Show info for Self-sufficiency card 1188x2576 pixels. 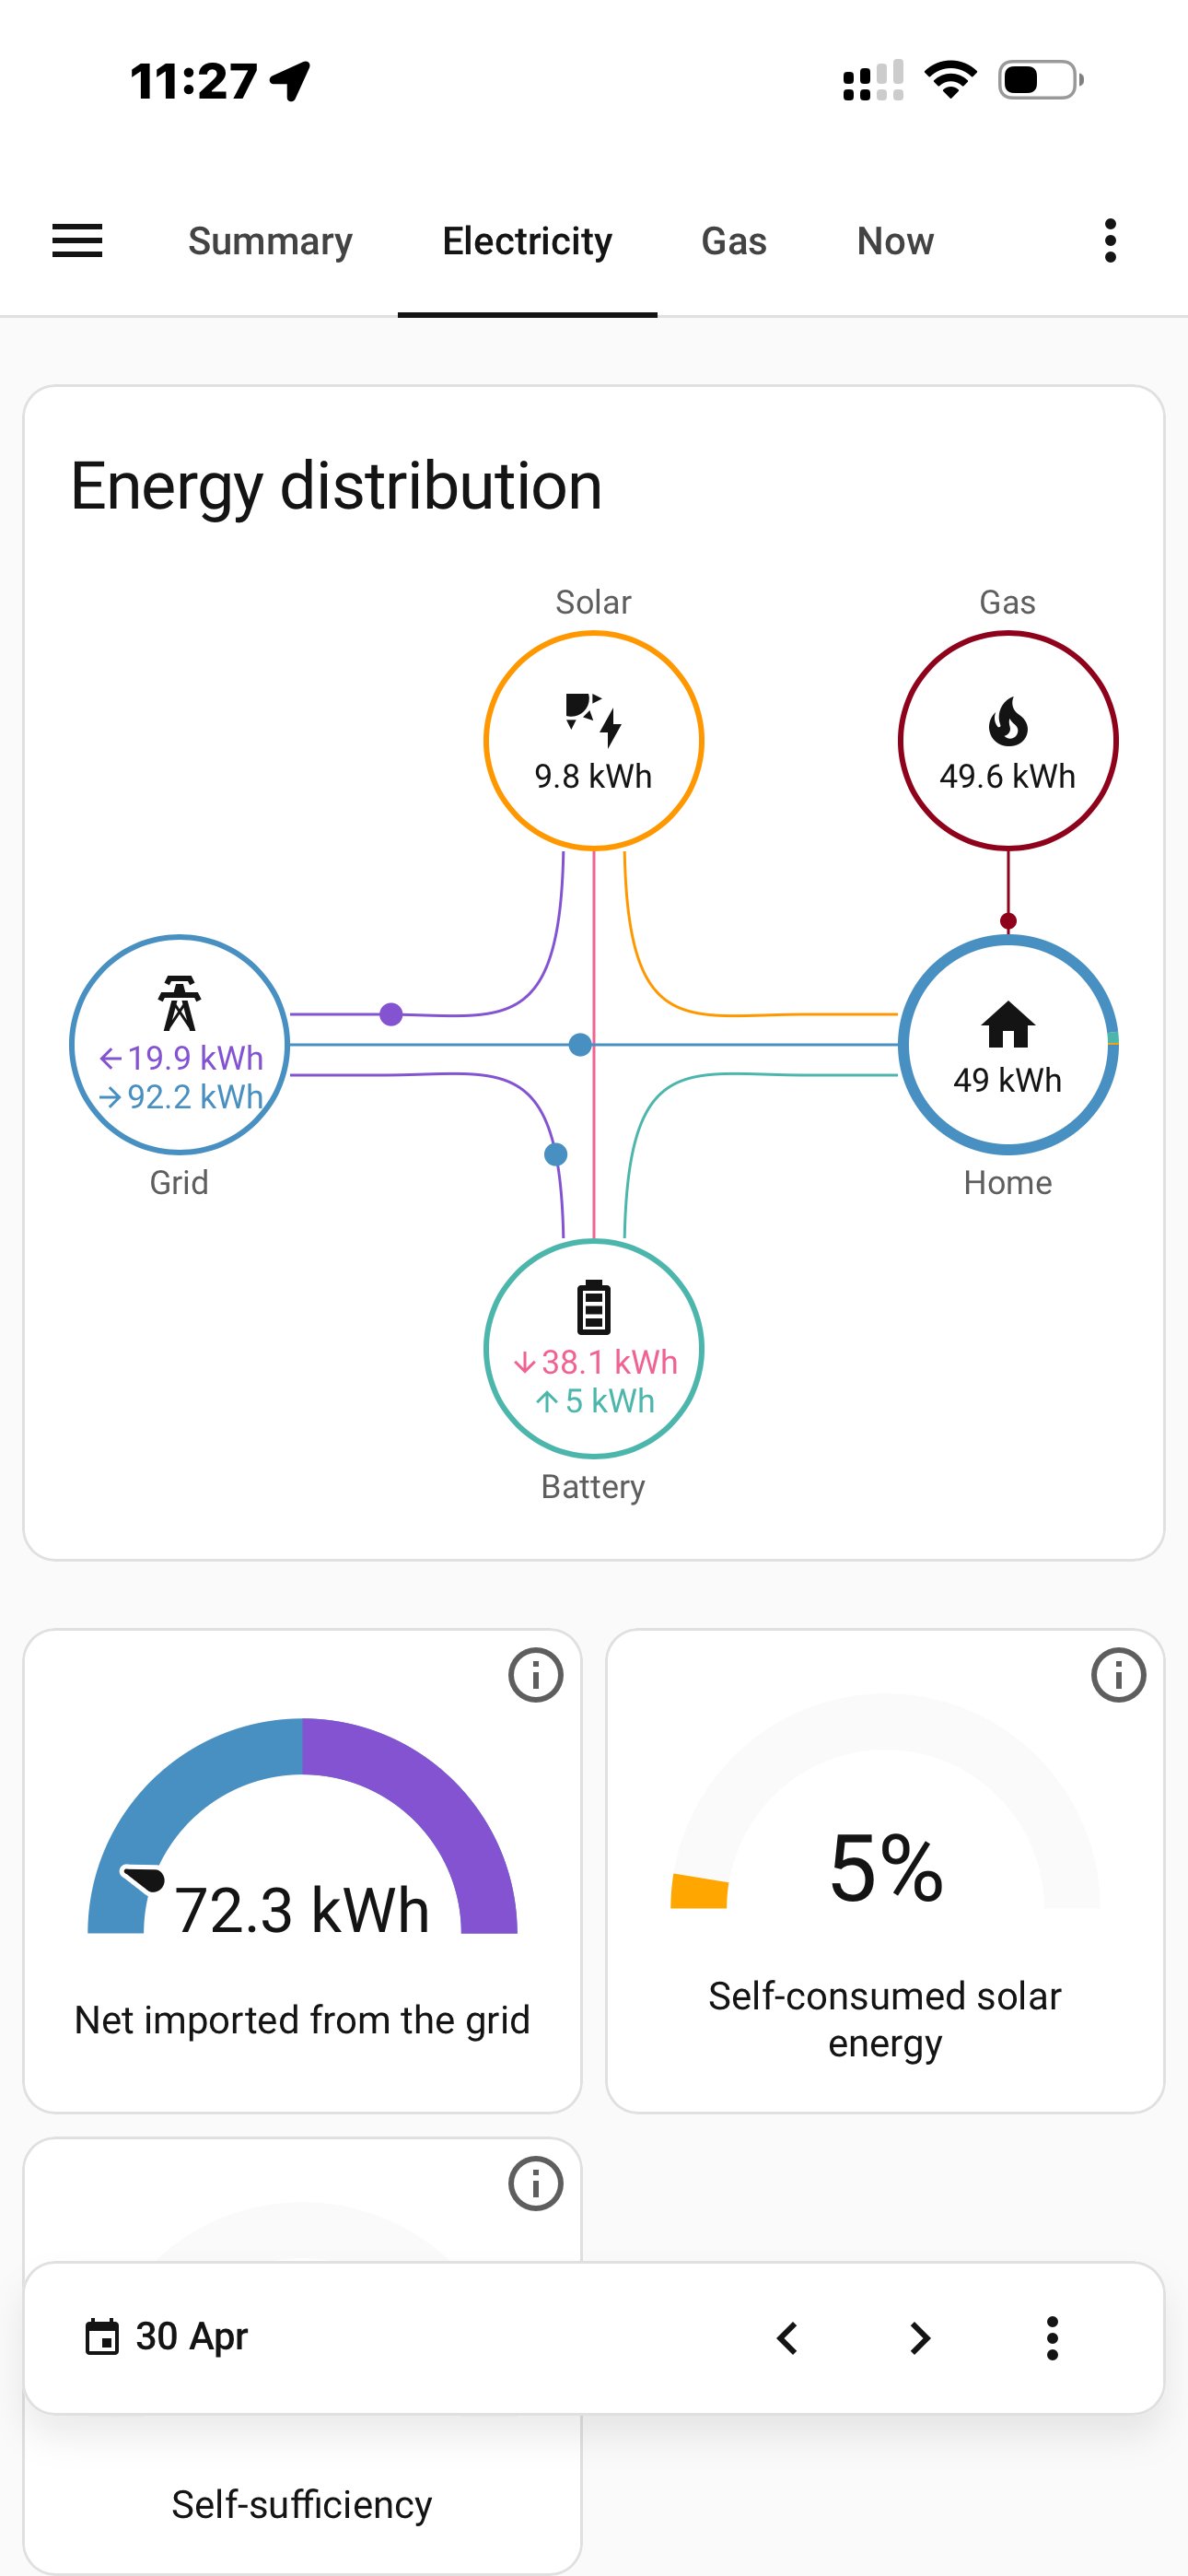pyautogui.click(x=536, y=2183)
